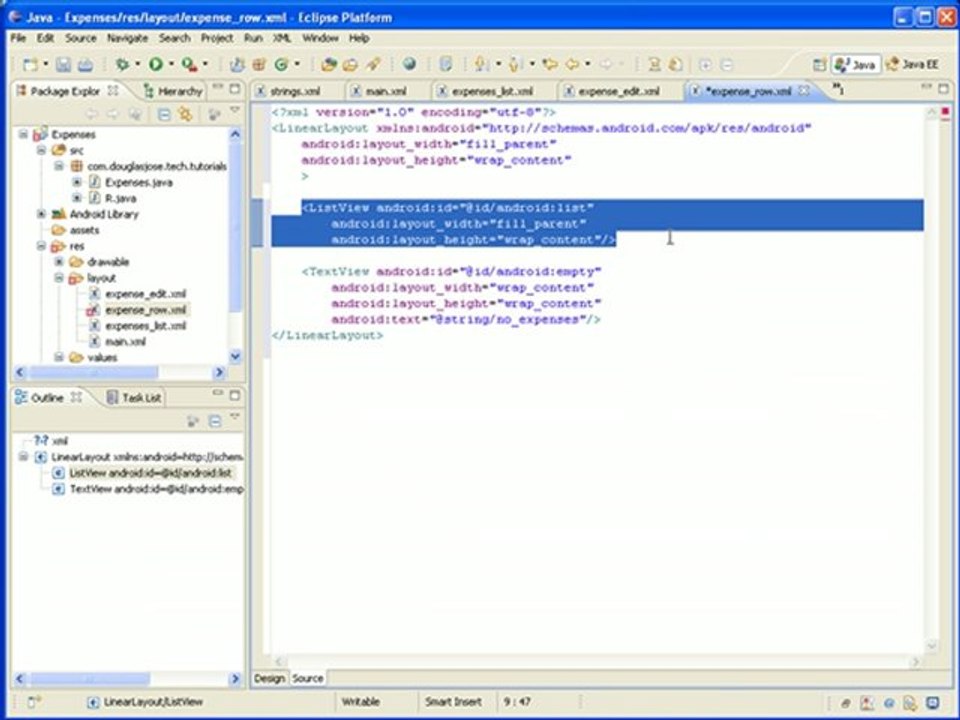Open the Project menu
Image resolution: width=960 pixels, height=720 pixels.
pyautogui.click(x=217, y=38)
